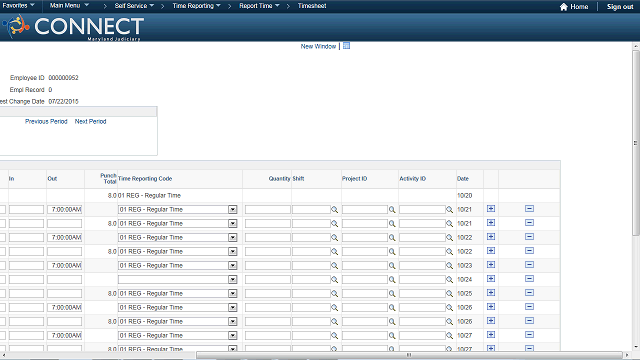Add a row after the 10/27 entry

coord(491,335)
